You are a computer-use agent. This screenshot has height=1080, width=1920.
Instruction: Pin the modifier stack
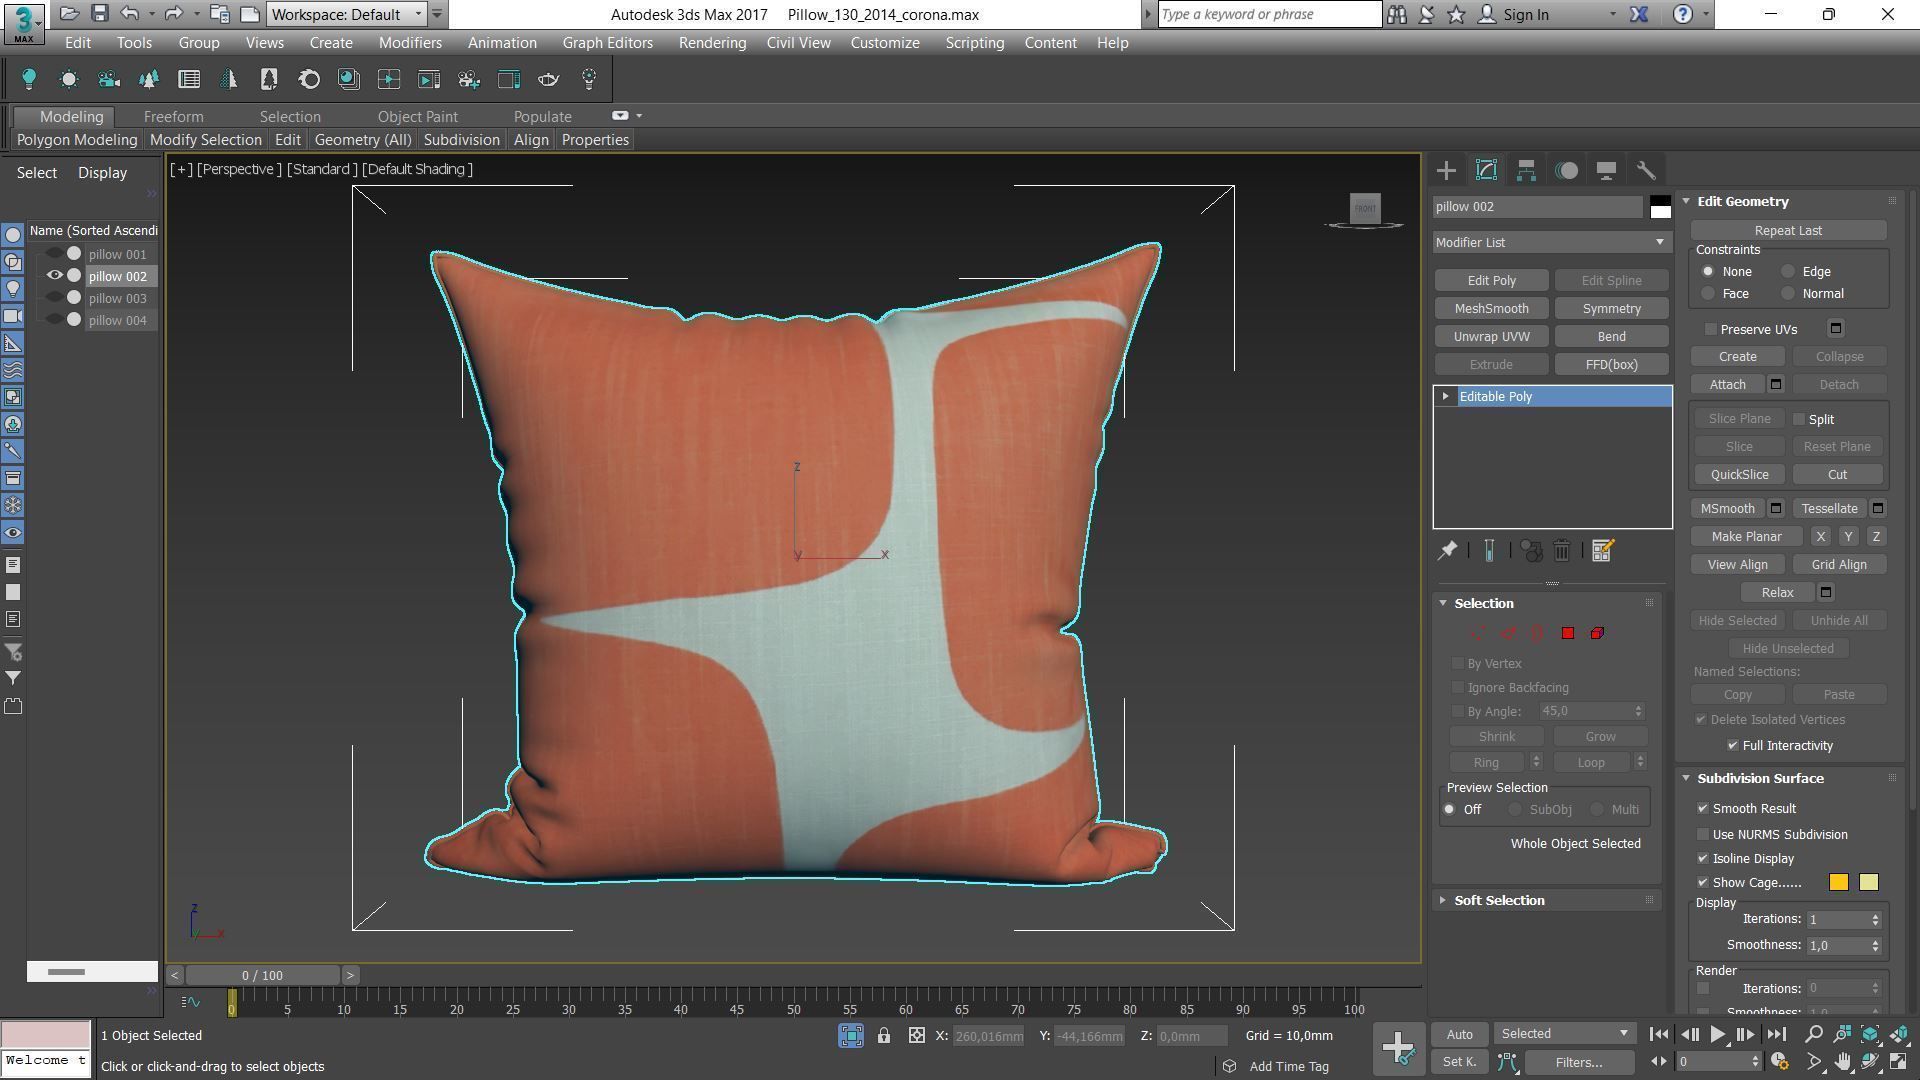tap(1447, 551)
